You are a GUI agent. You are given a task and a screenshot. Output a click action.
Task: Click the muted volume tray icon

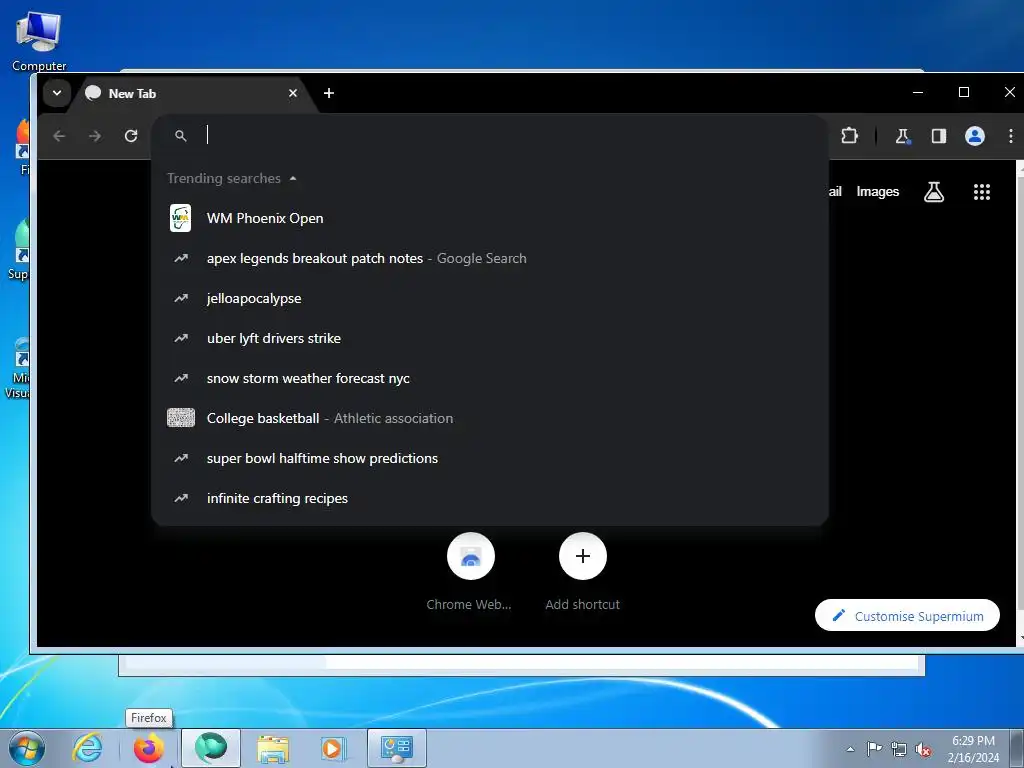[923, 750]
